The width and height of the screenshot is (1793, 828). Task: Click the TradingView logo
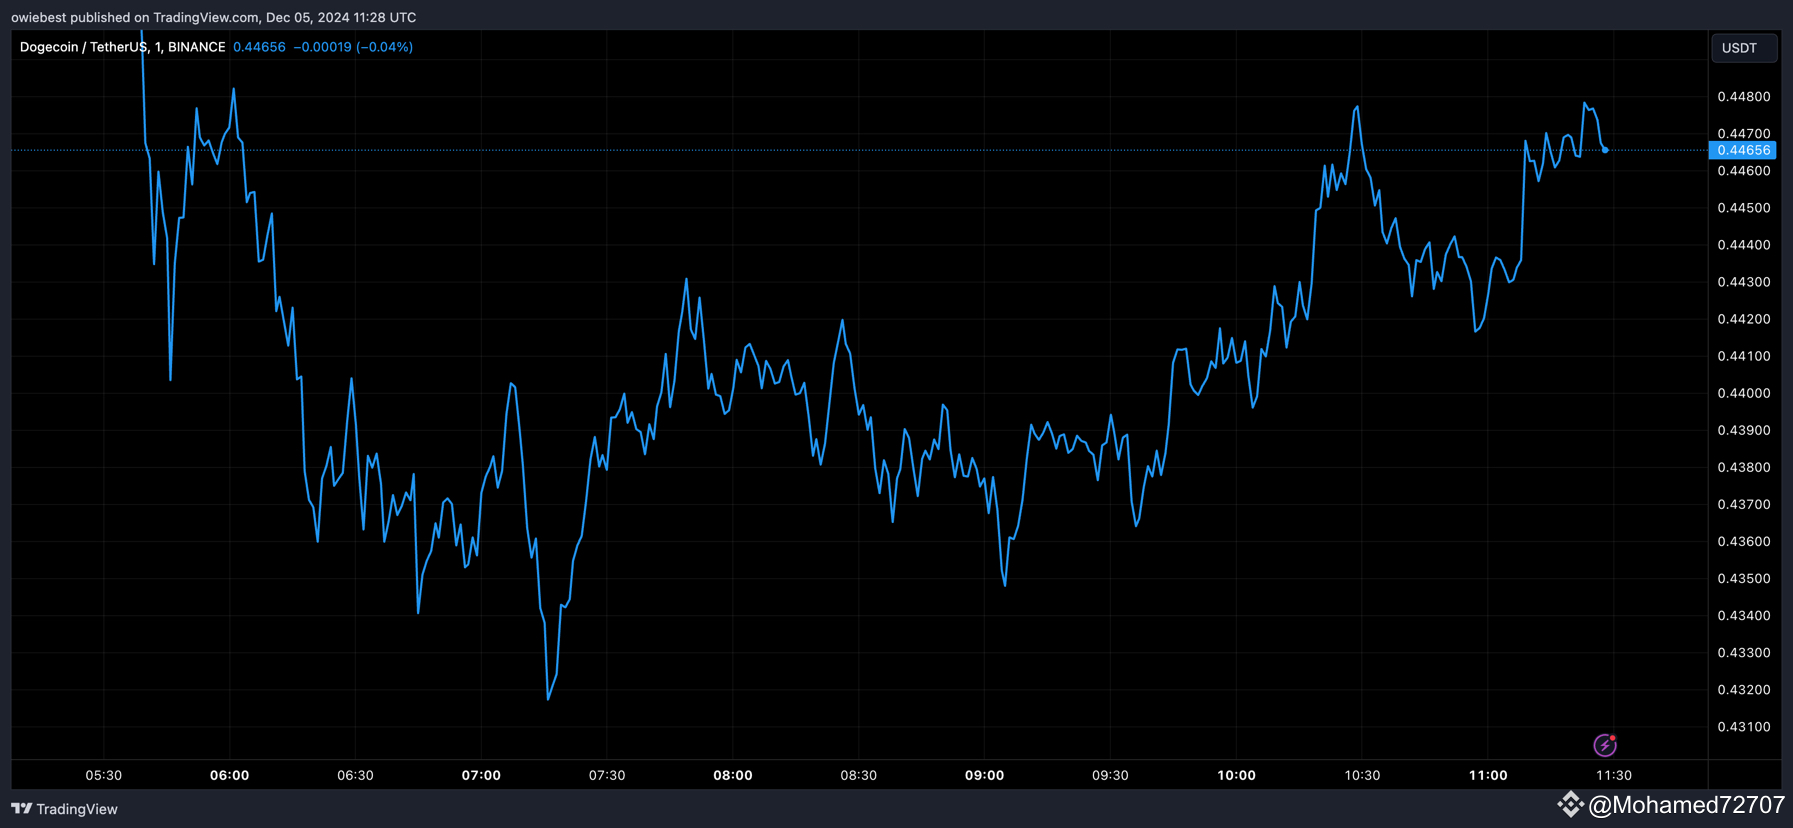pos(64,809)
